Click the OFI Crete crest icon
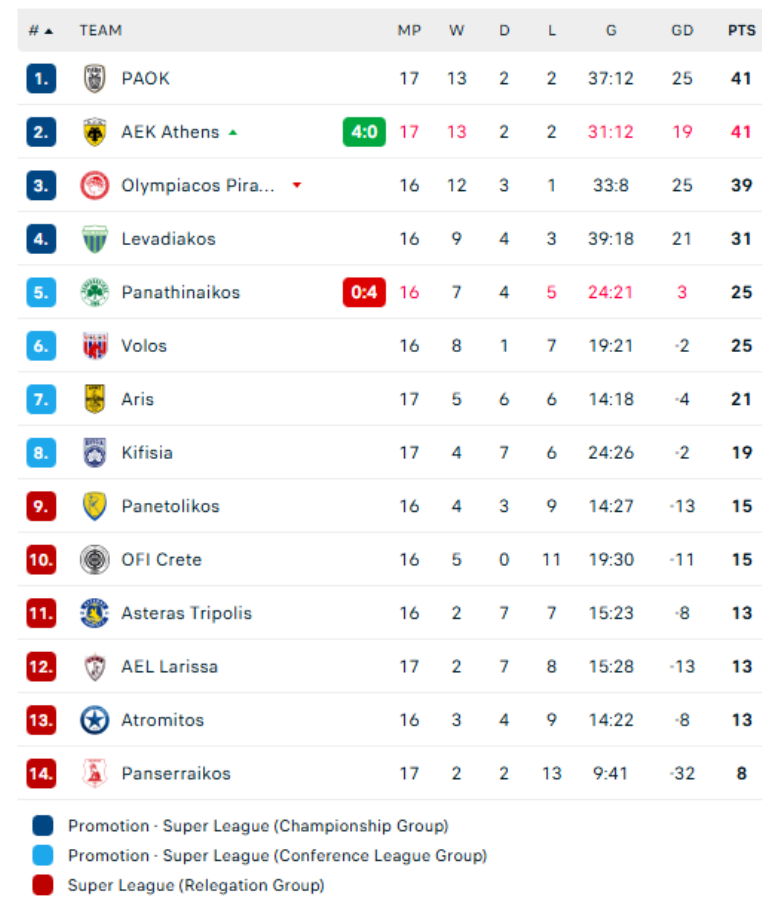 pyautogui.click(x=94, y=559)
